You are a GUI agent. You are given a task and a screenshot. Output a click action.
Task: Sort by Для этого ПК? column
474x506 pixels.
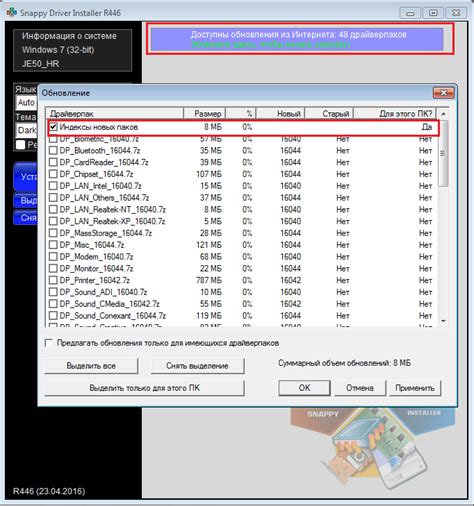coord(395,114)
